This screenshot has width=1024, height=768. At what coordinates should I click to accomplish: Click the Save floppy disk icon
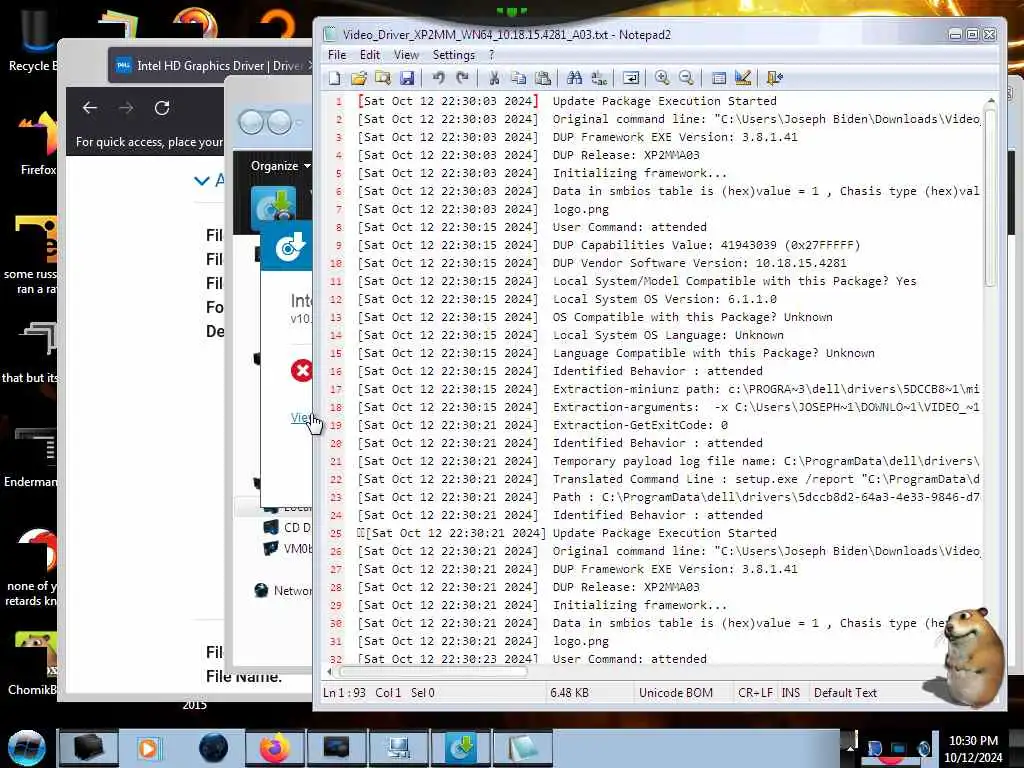(x=407, y=78)
